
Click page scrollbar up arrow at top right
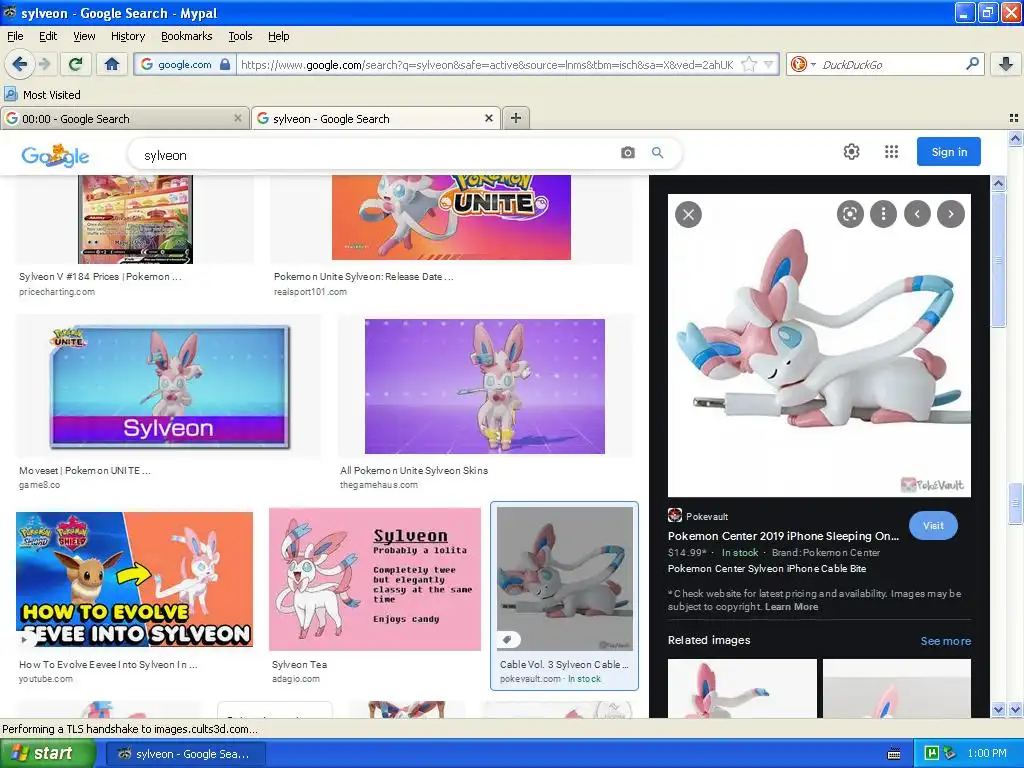[x=1015, y=138]
